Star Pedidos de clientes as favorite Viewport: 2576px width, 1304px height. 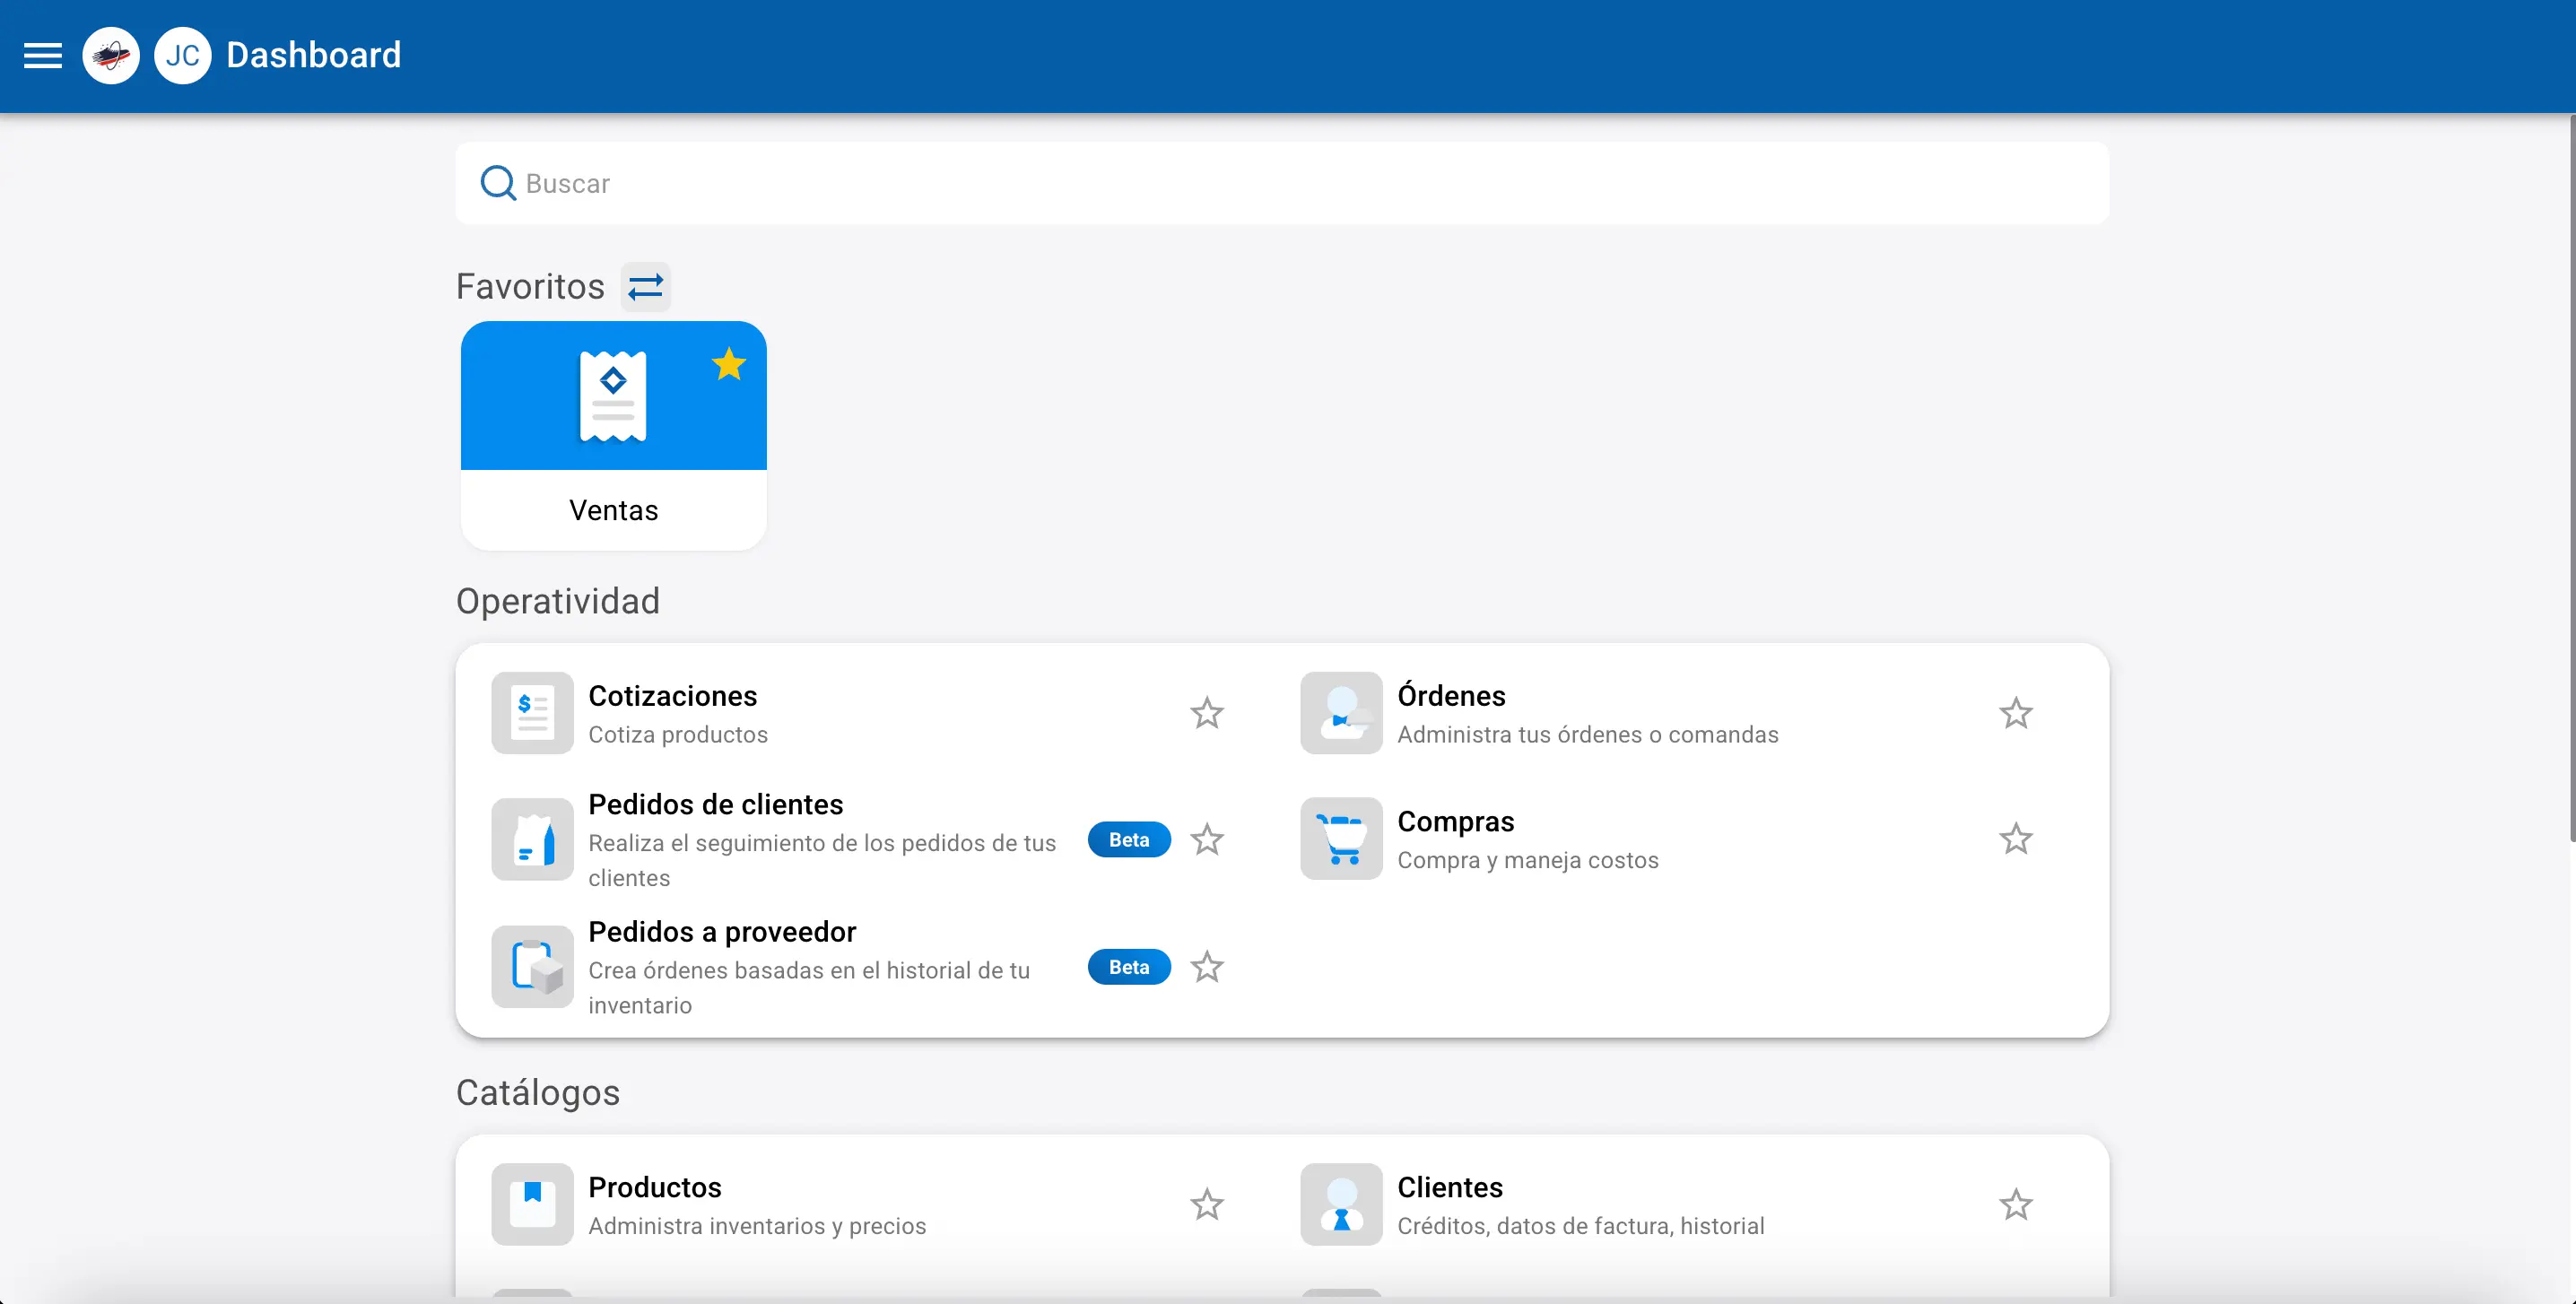1207,839
